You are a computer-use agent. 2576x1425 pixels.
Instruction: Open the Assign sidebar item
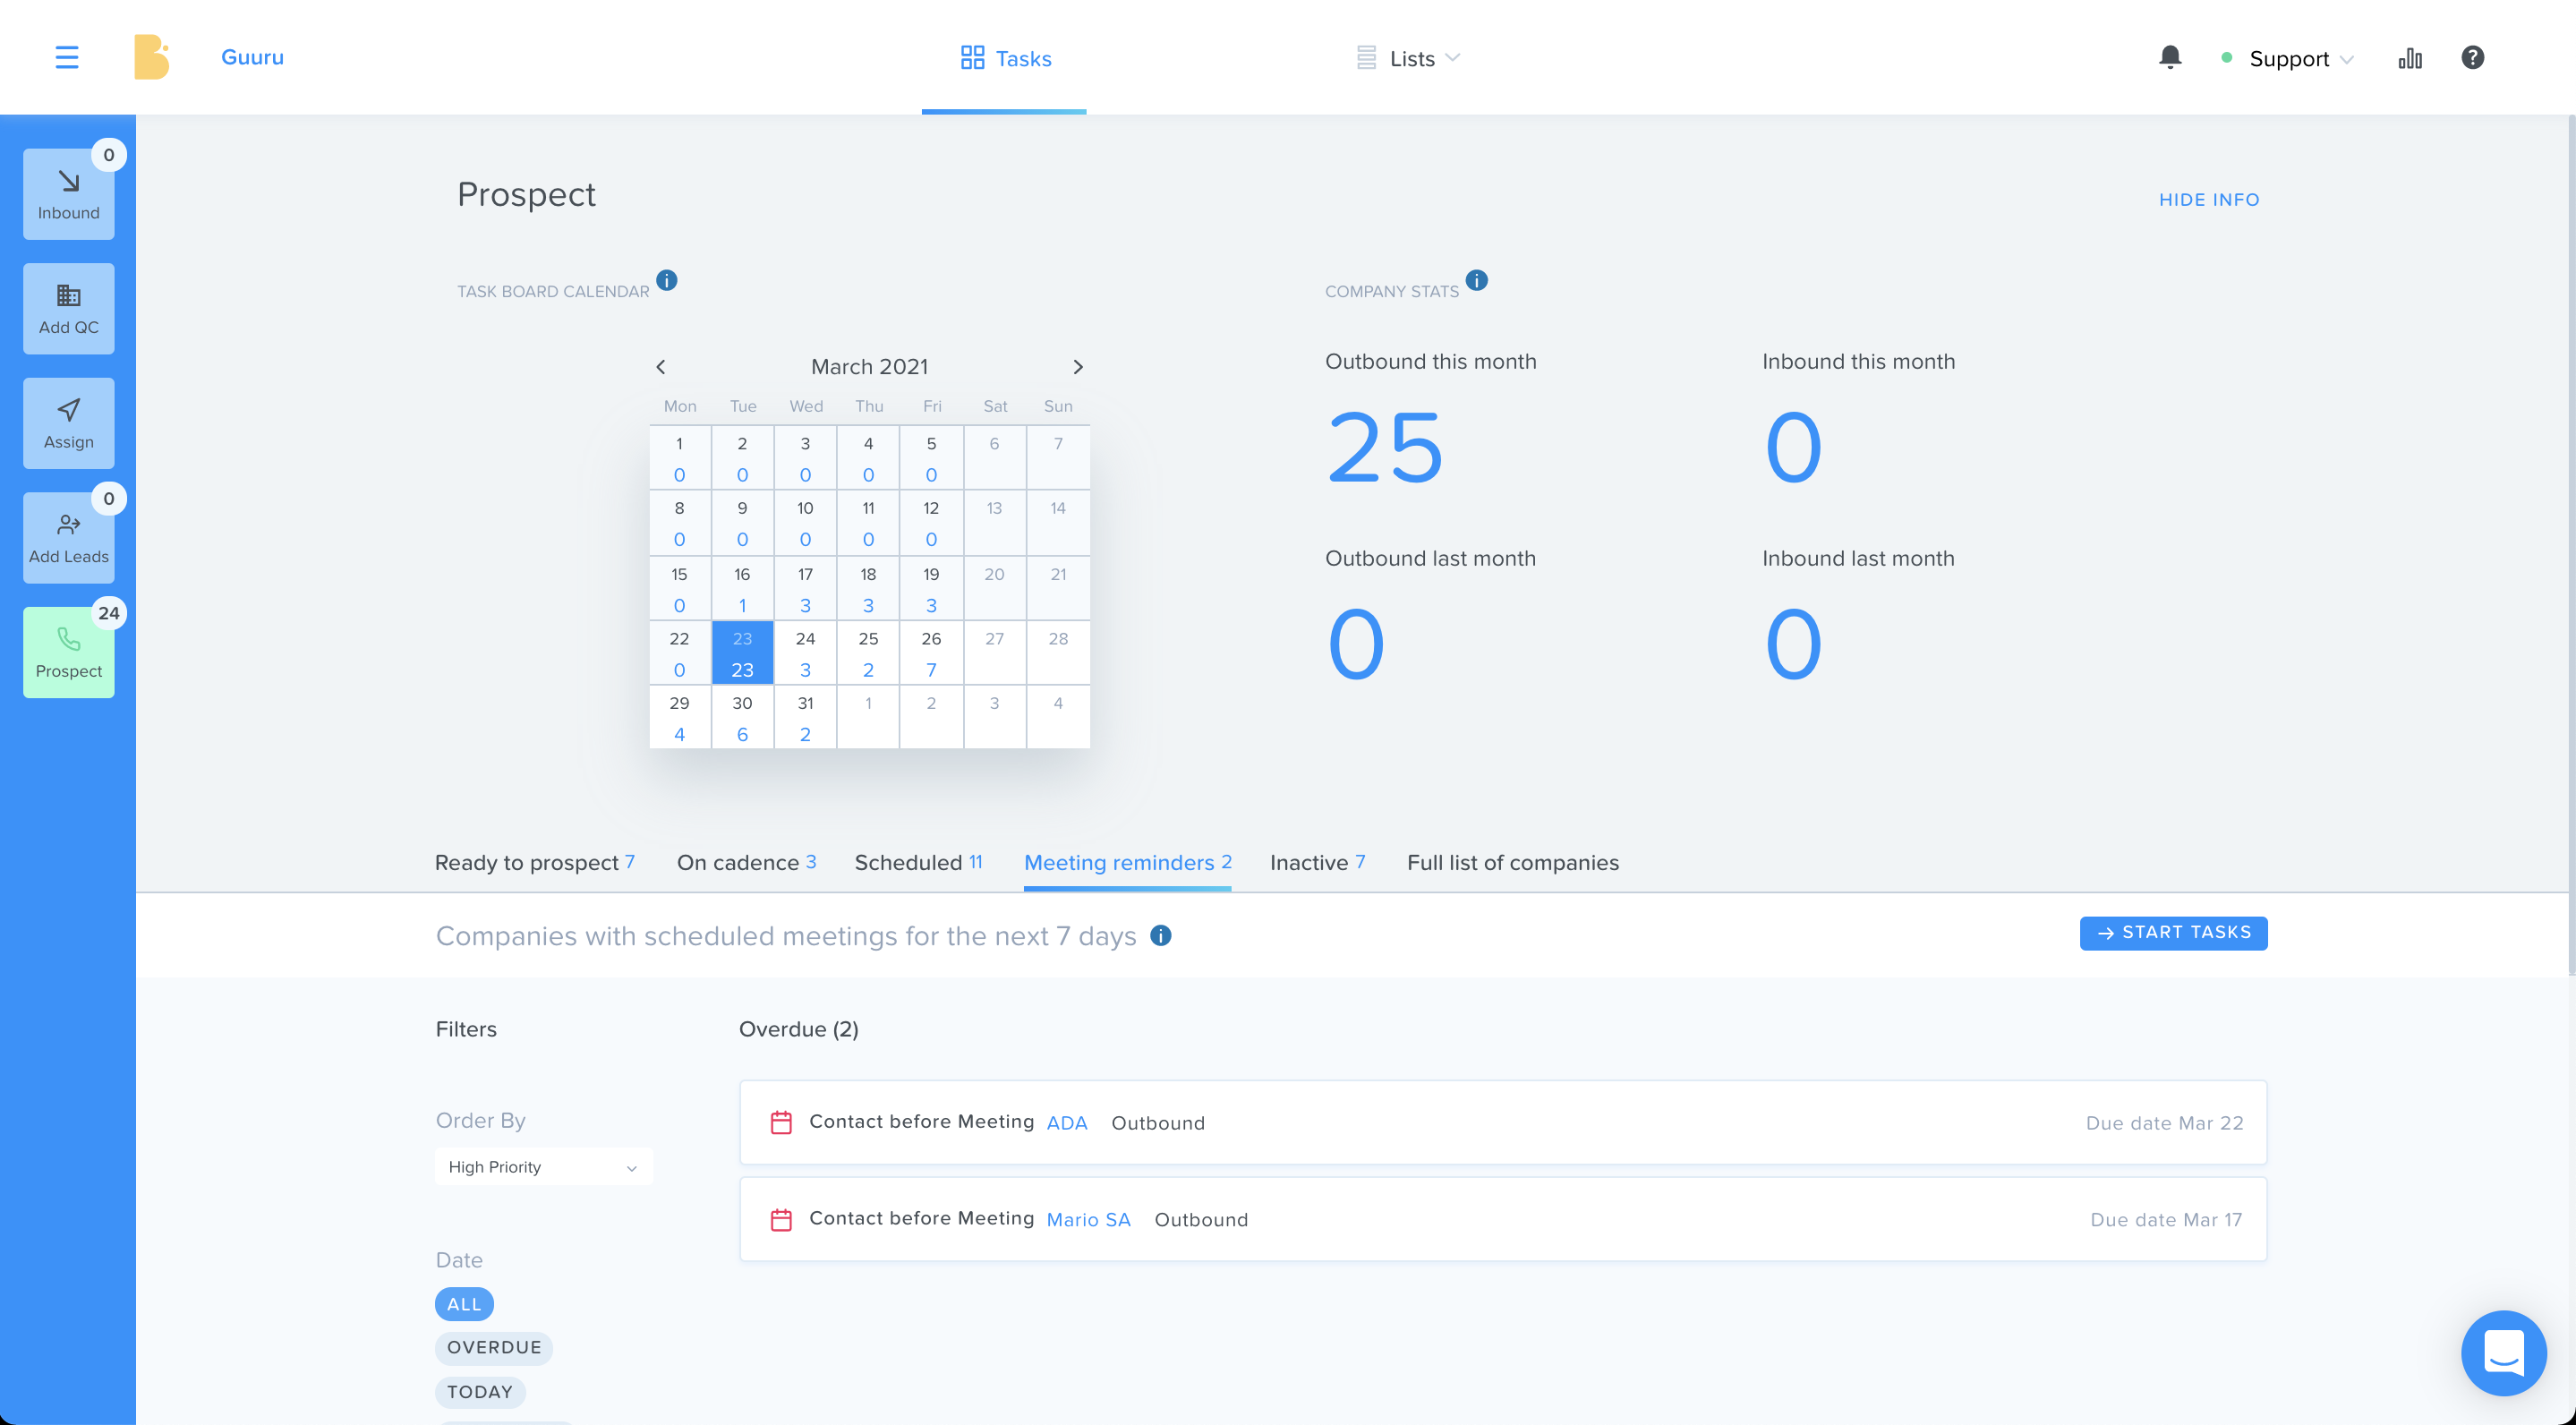[69, 423]
